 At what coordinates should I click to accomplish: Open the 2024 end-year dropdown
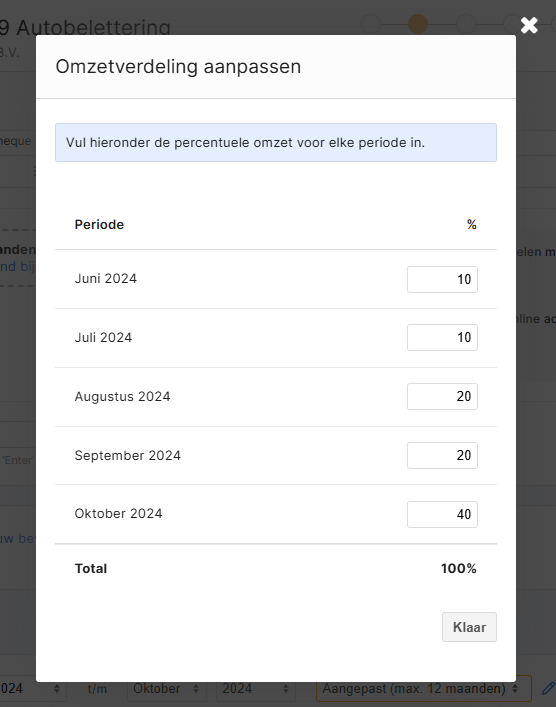(255, 689)
